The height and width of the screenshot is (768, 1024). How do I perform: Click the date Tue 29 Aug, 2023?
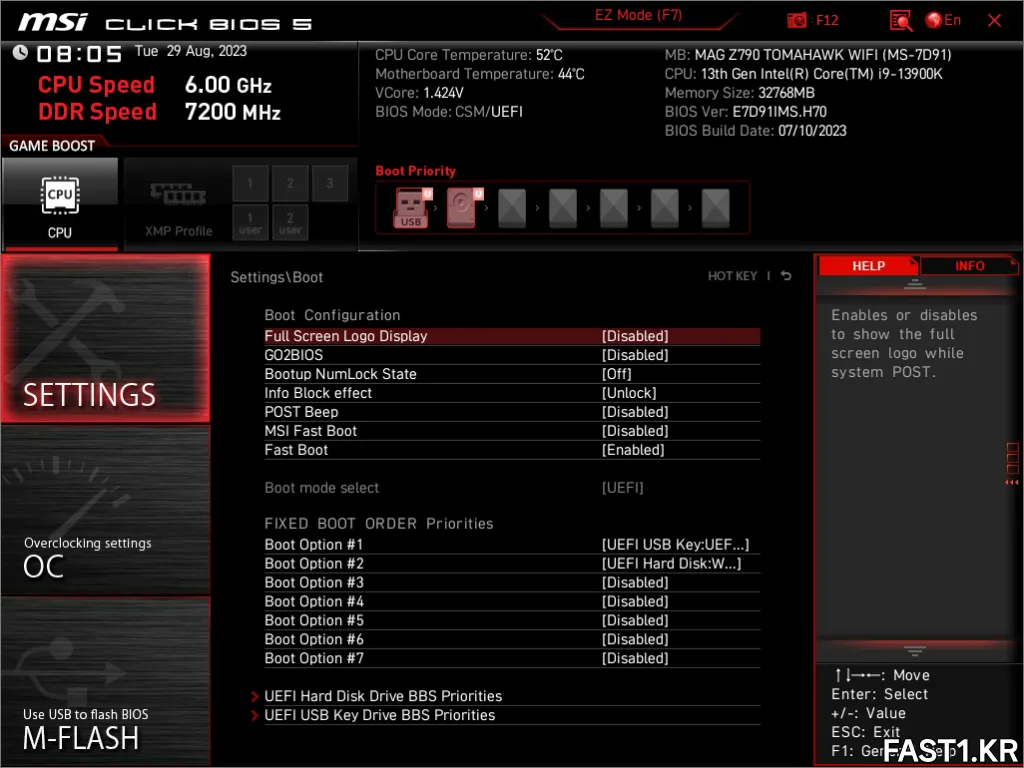pos(191,51)
